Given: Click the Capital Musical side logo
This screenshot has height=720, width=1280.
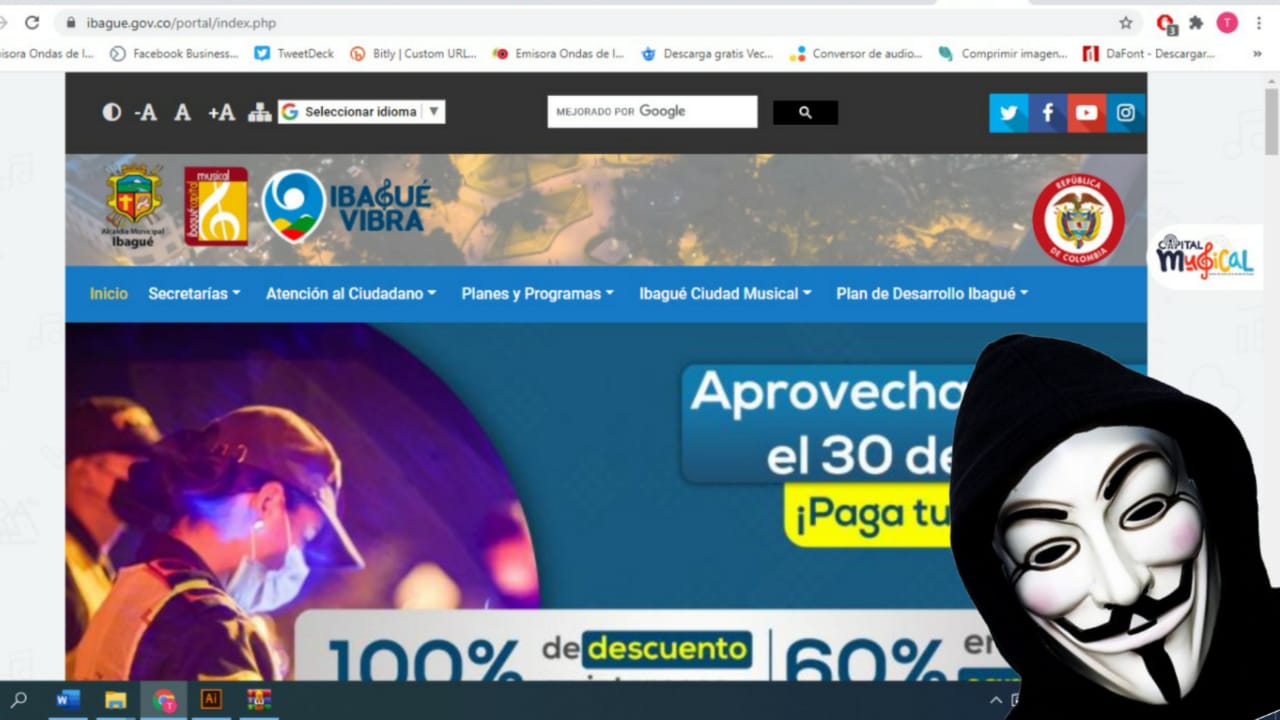Looking at the screenshot, I should 1205,257.
